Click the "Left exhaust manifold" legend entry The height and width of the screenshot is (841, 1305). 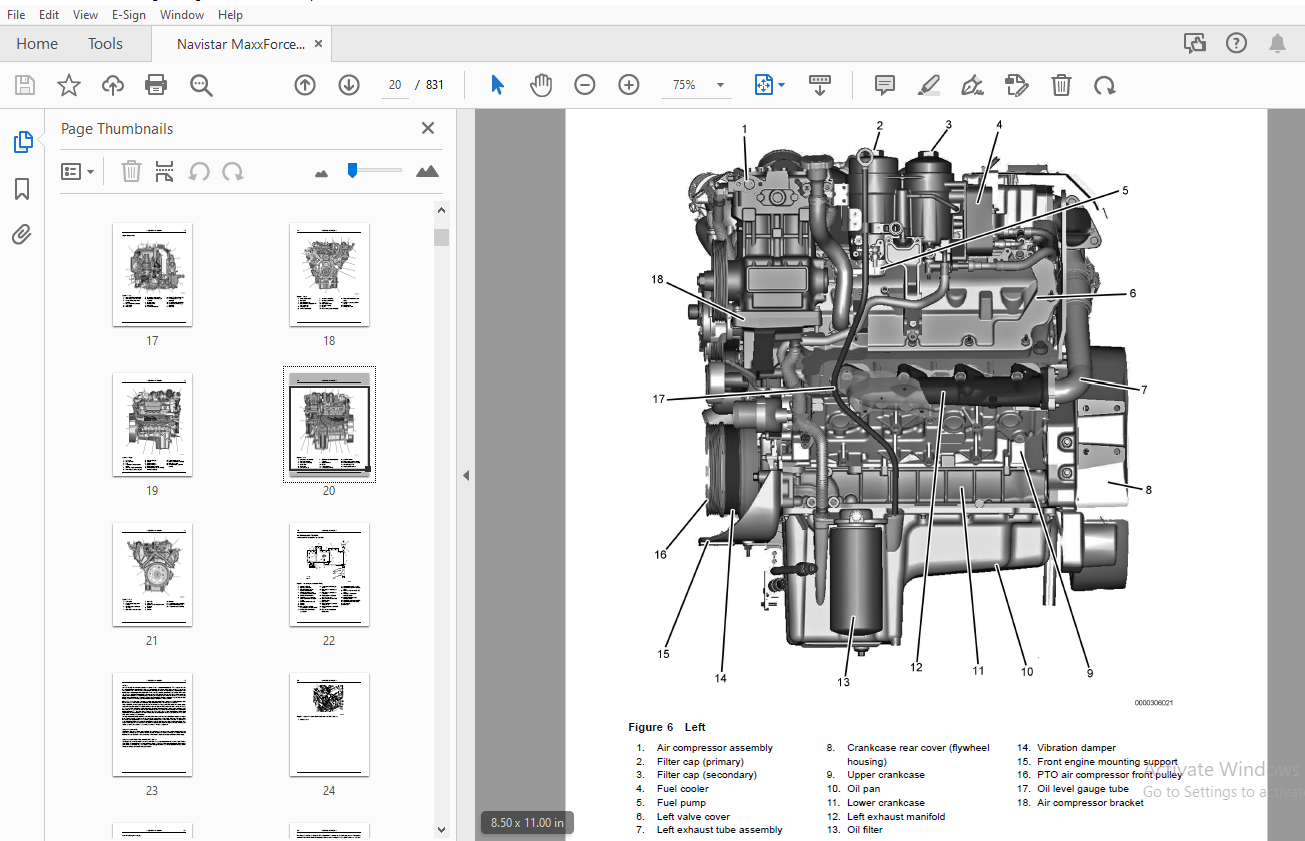(x=896, y=816)
